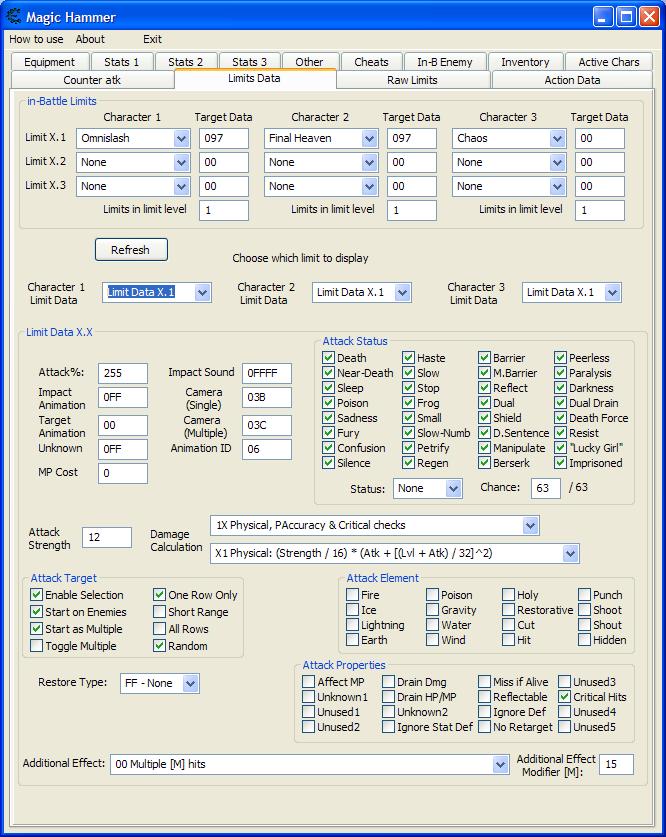Expand Character 1 Limit X.1 Omnislash dropdown
Screen dimensions: 666x837
(181, 139)
